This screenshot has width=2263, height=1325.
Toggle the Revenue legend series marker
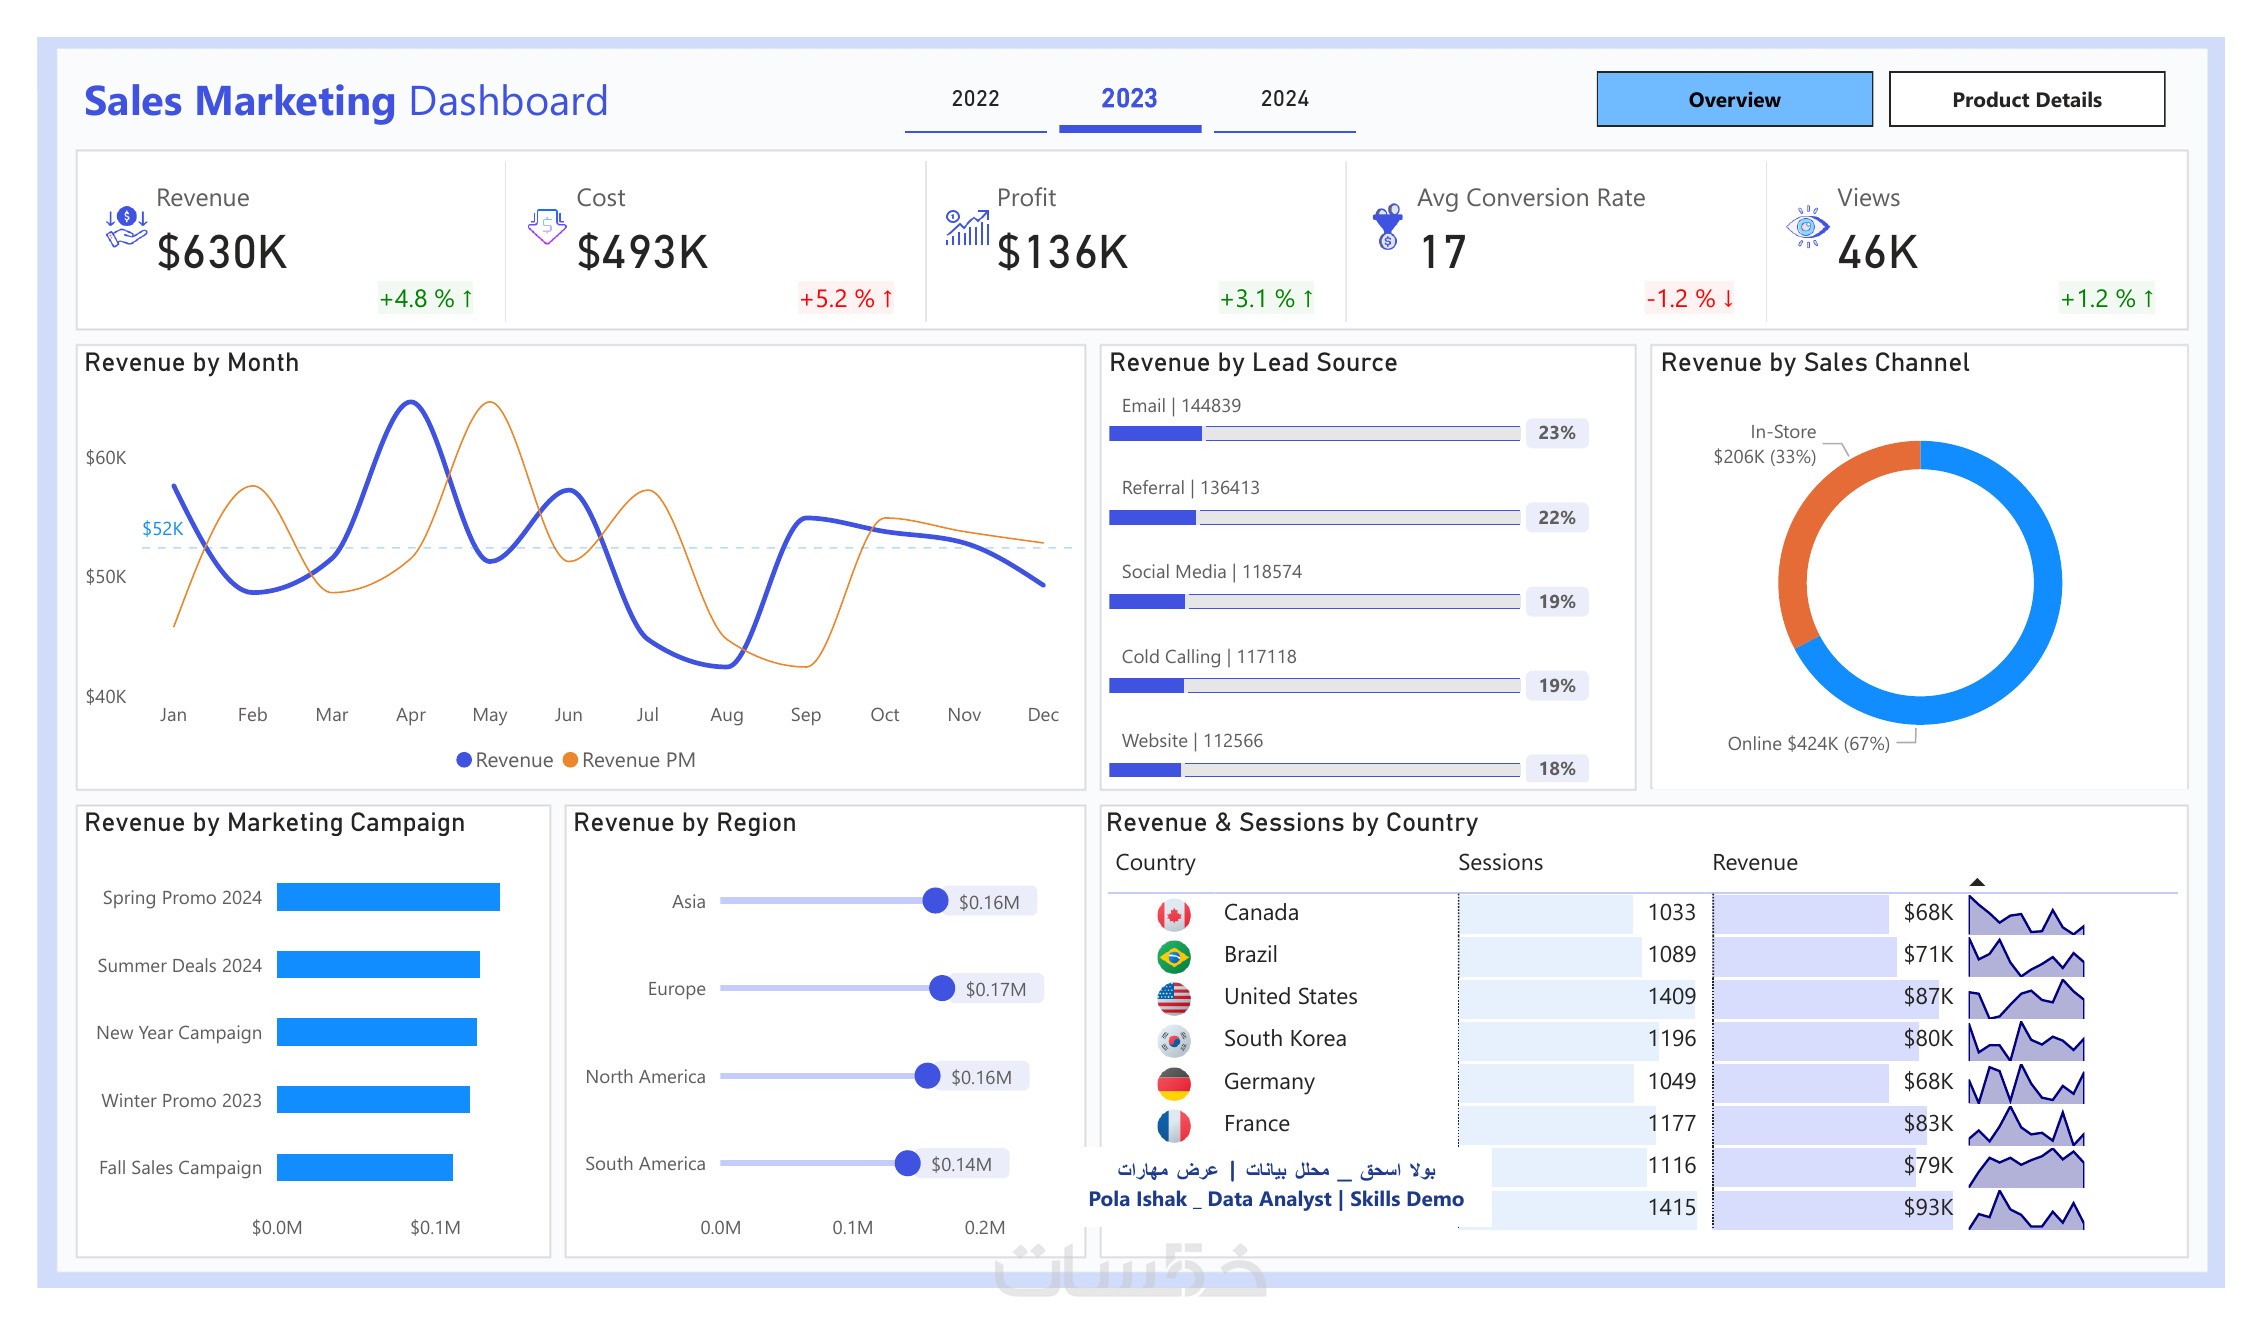coord(464,760)
